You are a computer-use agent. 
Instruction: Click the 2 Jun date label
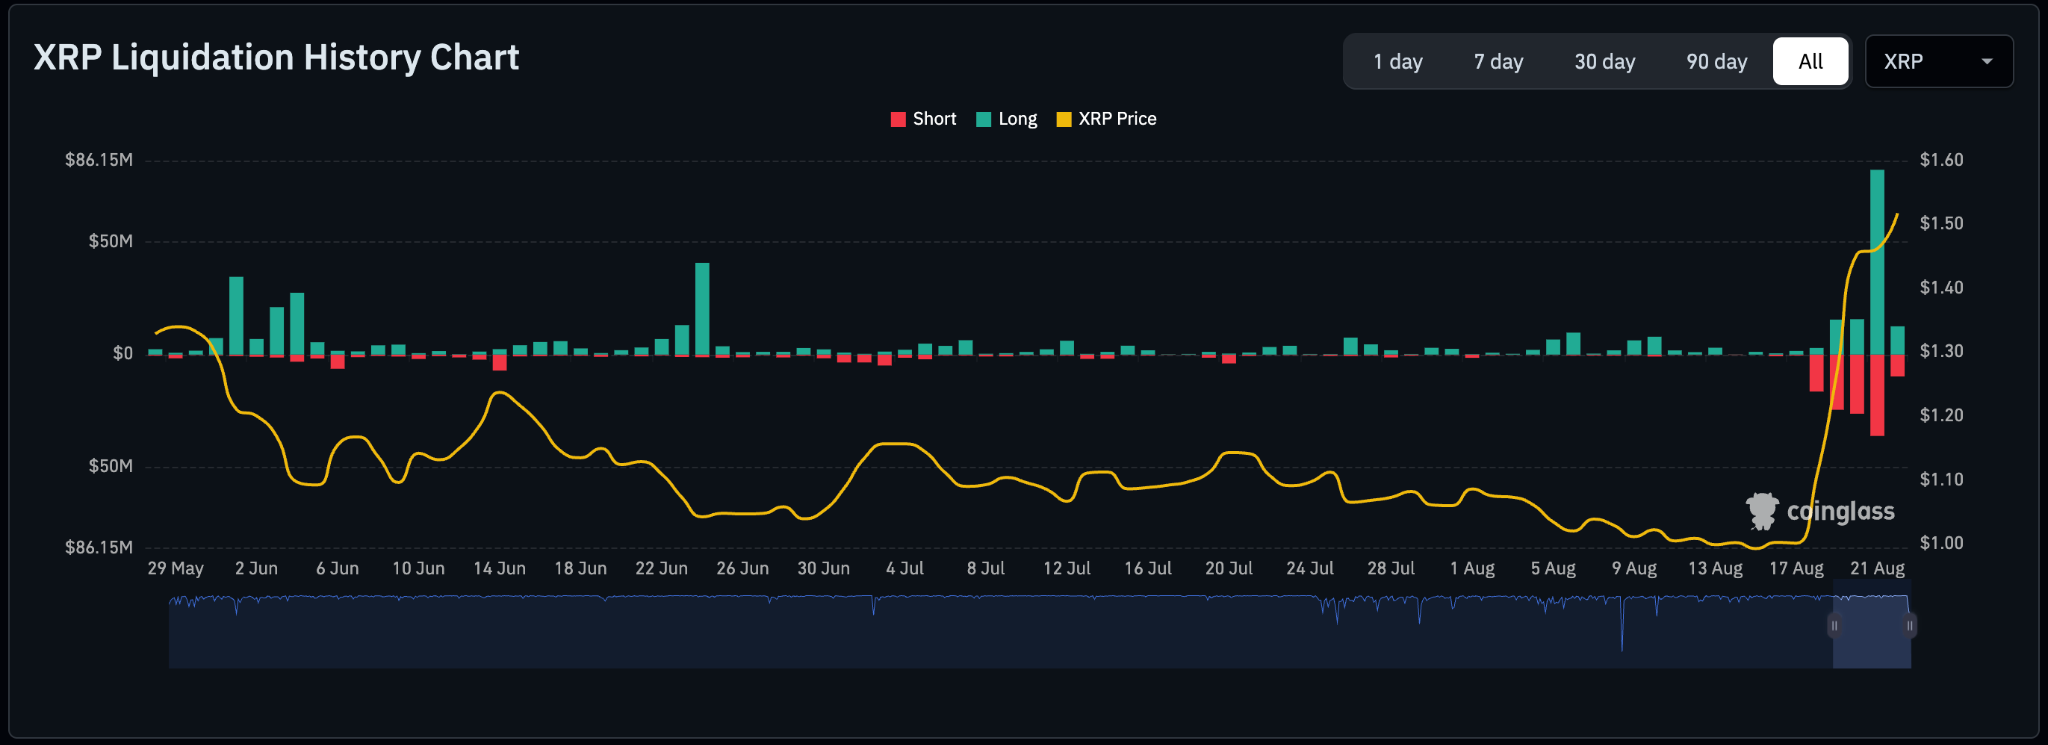[256, 569]
